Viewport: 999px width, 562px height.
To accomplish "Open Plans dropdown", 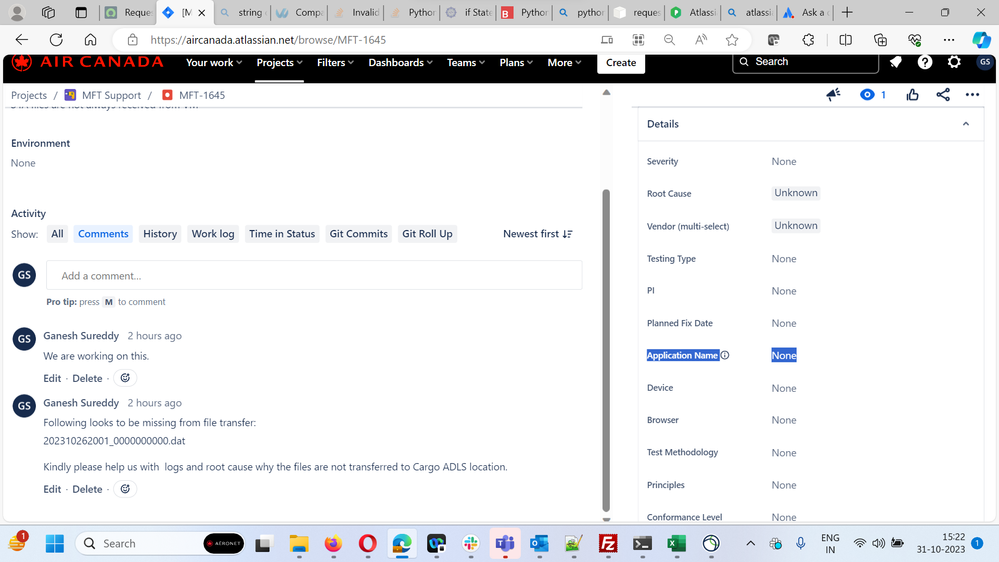I will [516, 62].
